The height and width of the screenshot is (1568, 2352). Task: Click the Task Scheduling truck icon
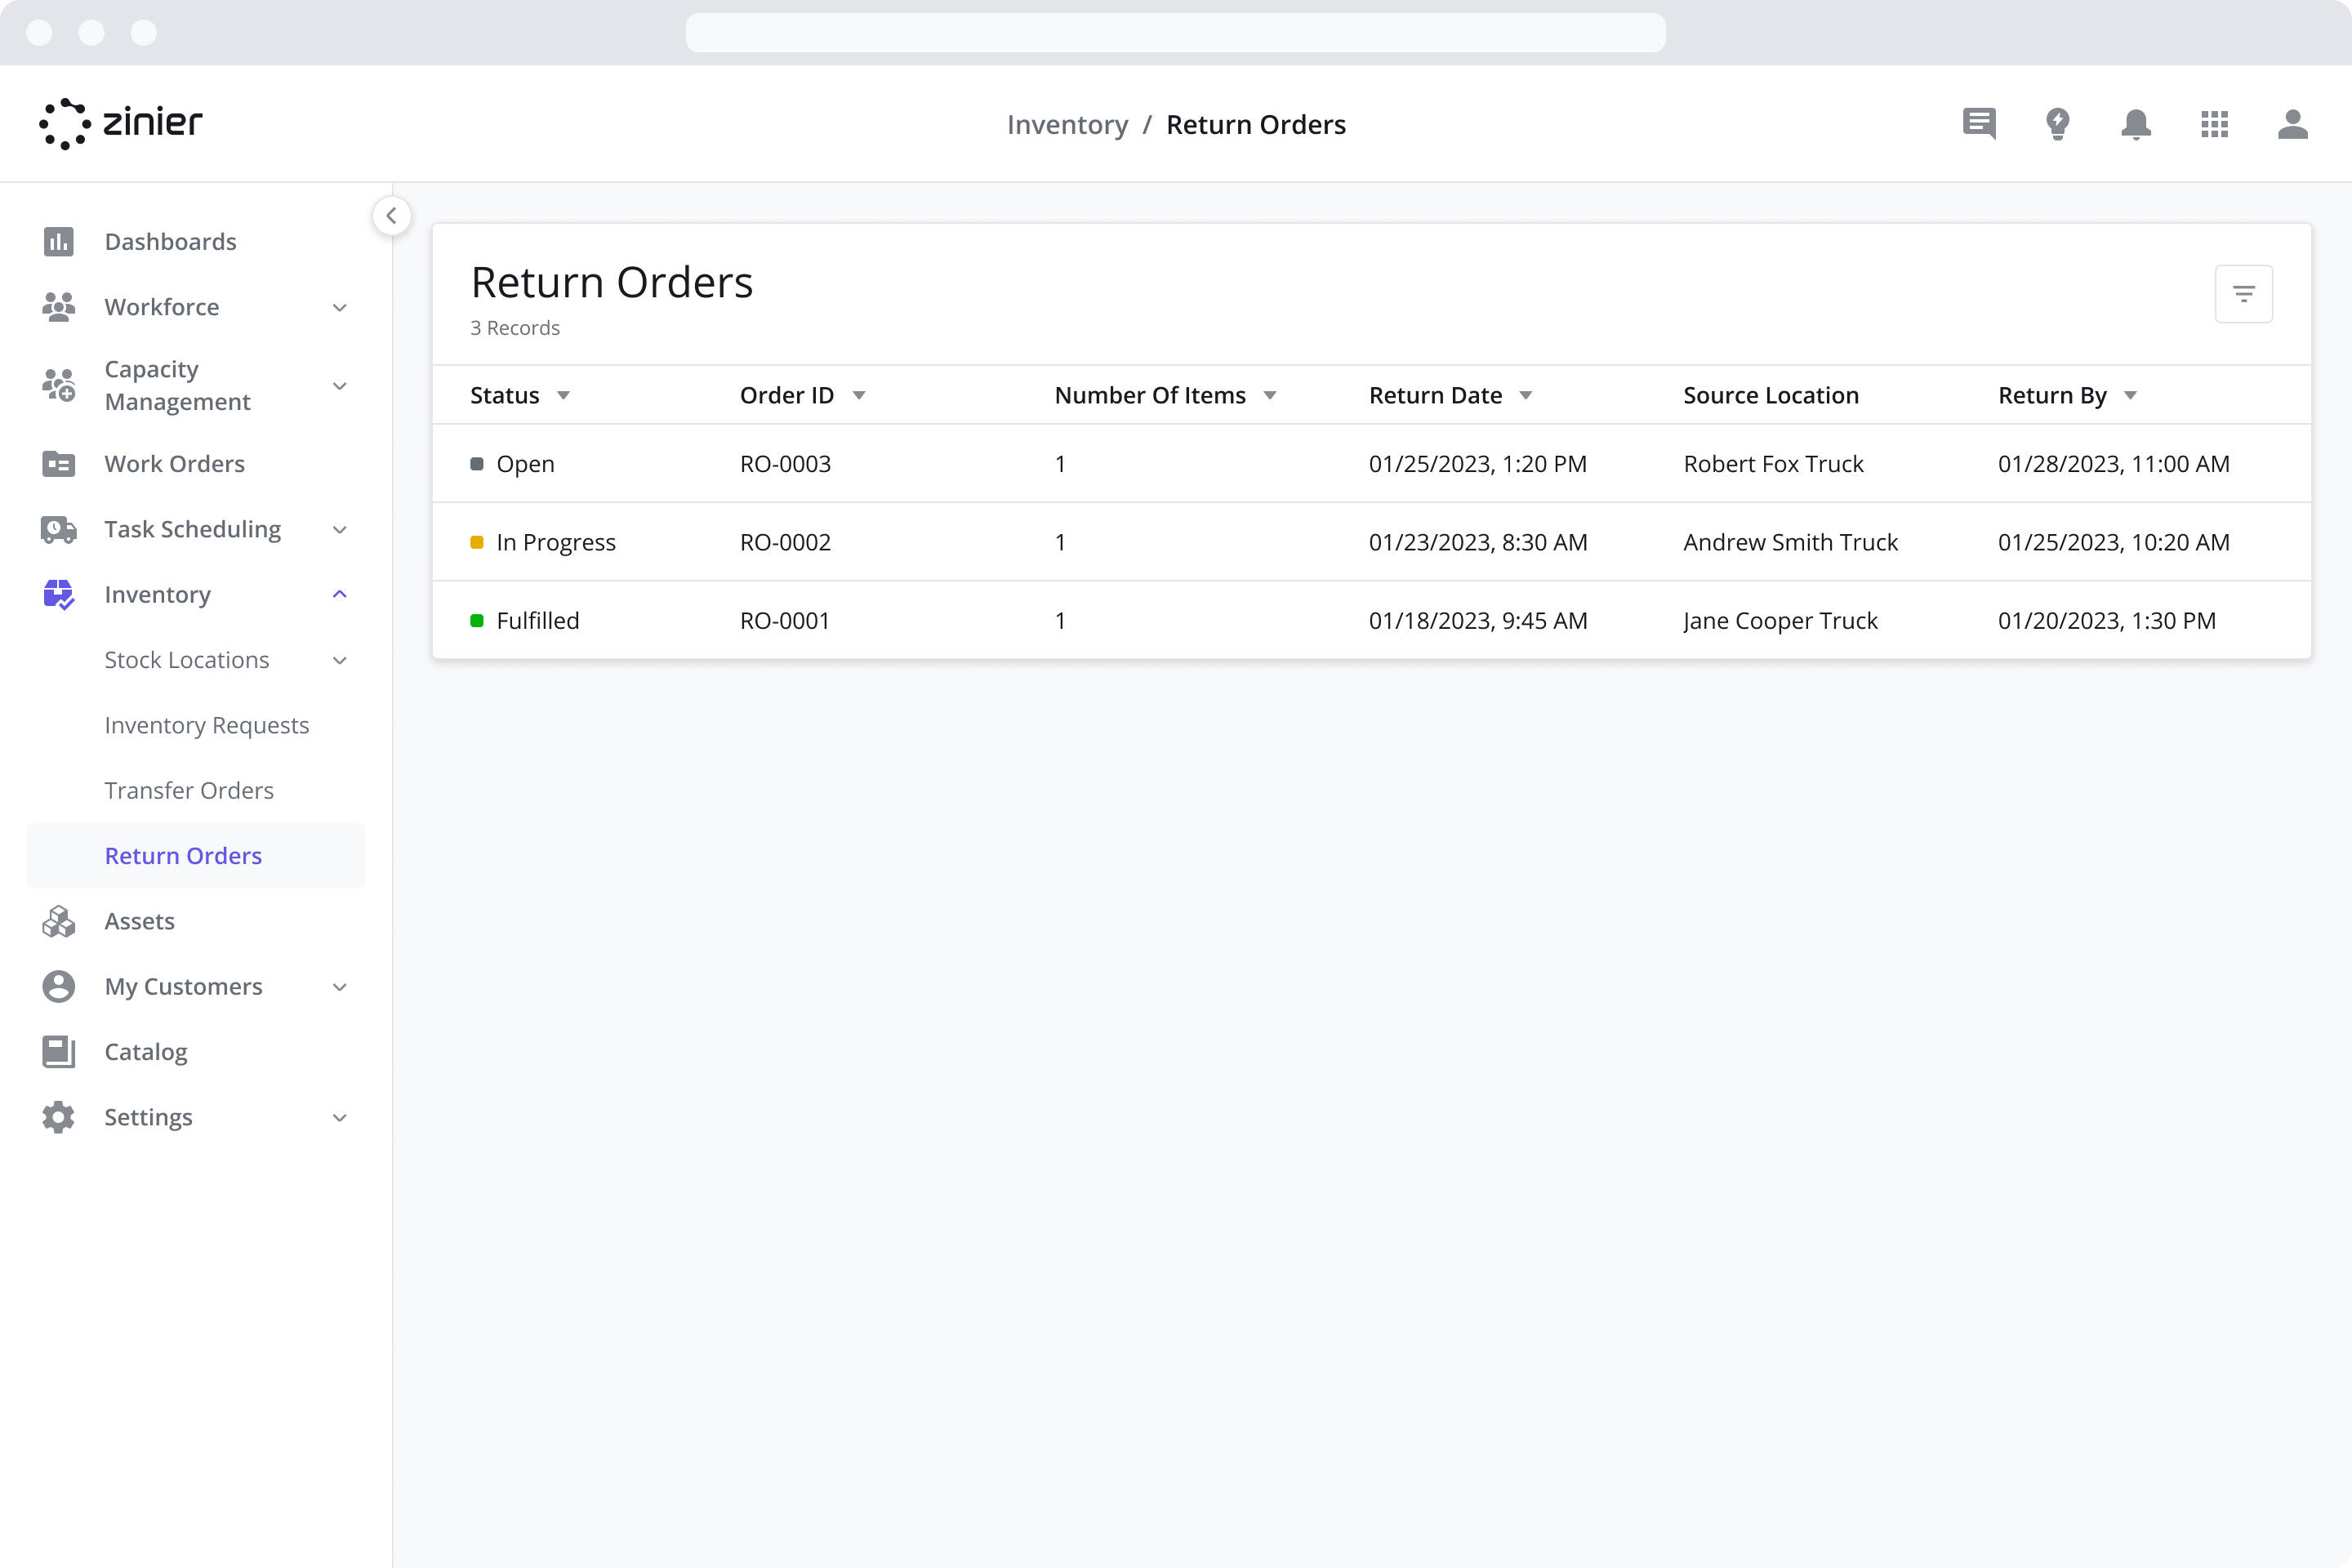(x=59, y=529)
